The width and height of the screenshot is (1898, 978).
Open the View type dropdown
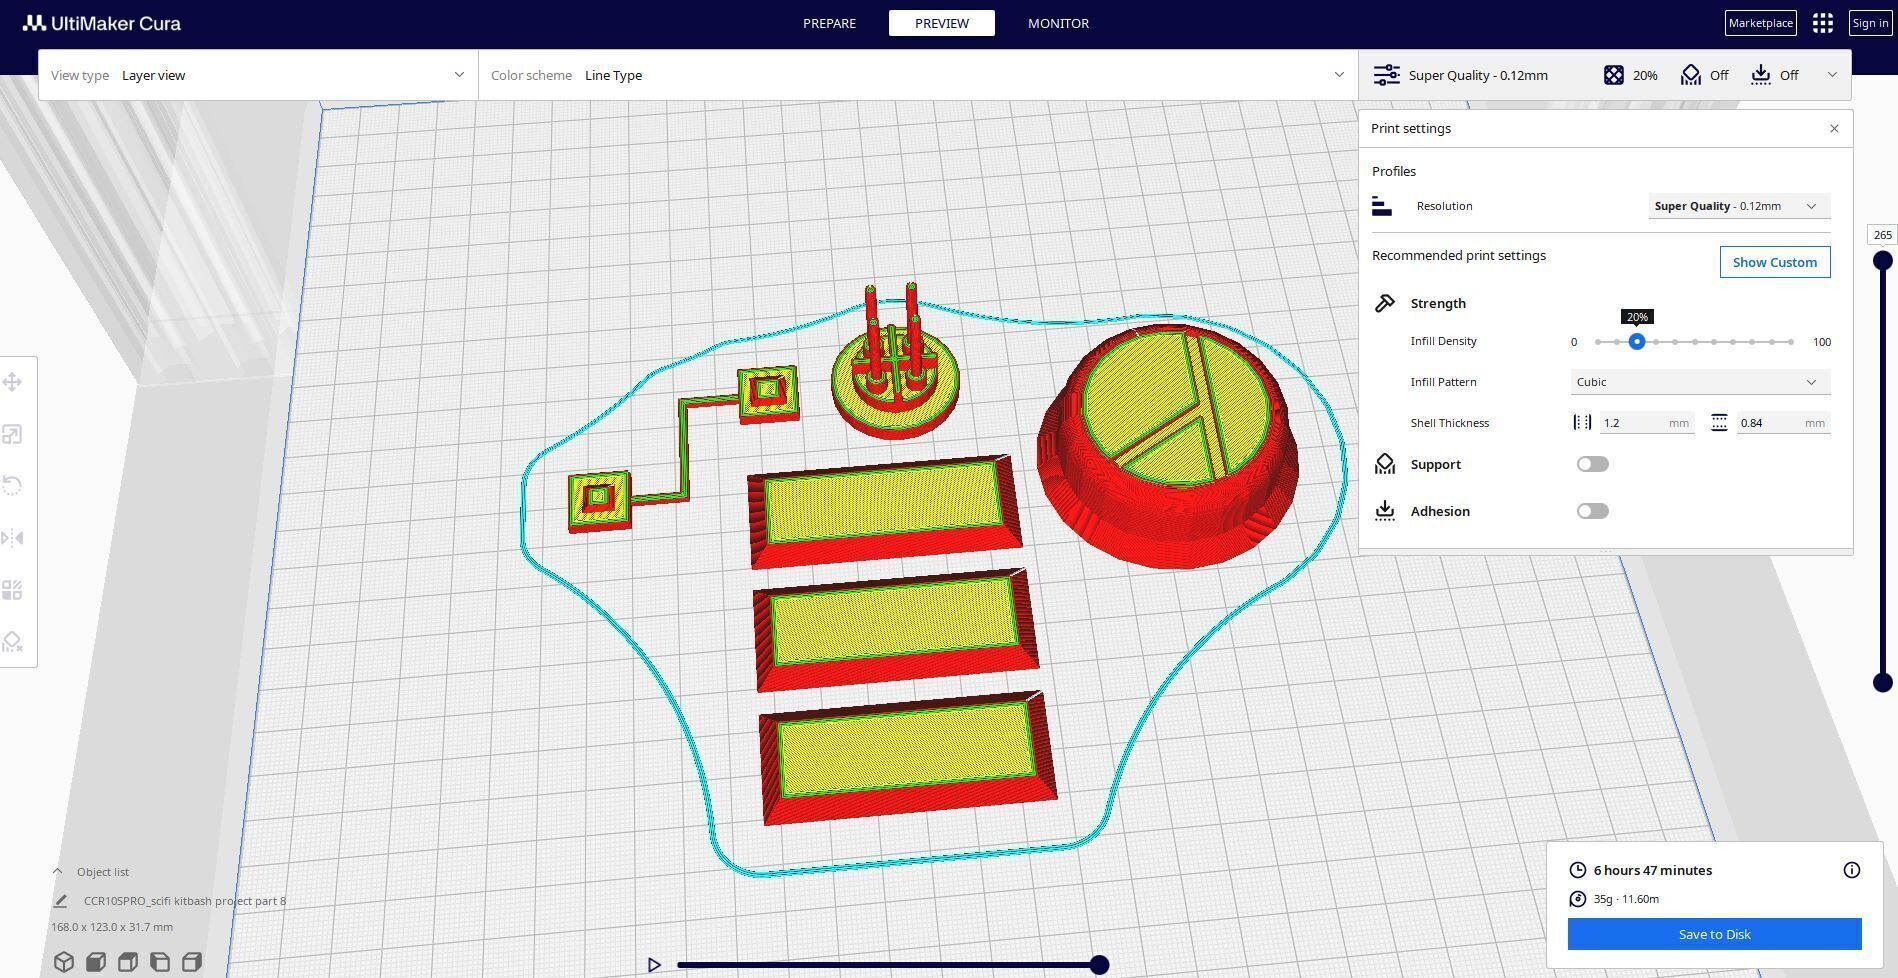click(x=258, y=75)
